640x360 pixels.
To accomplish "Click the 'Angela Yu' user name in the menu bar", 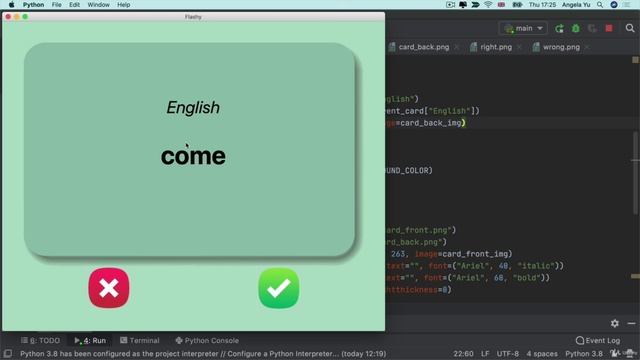I will coord(576,5).
